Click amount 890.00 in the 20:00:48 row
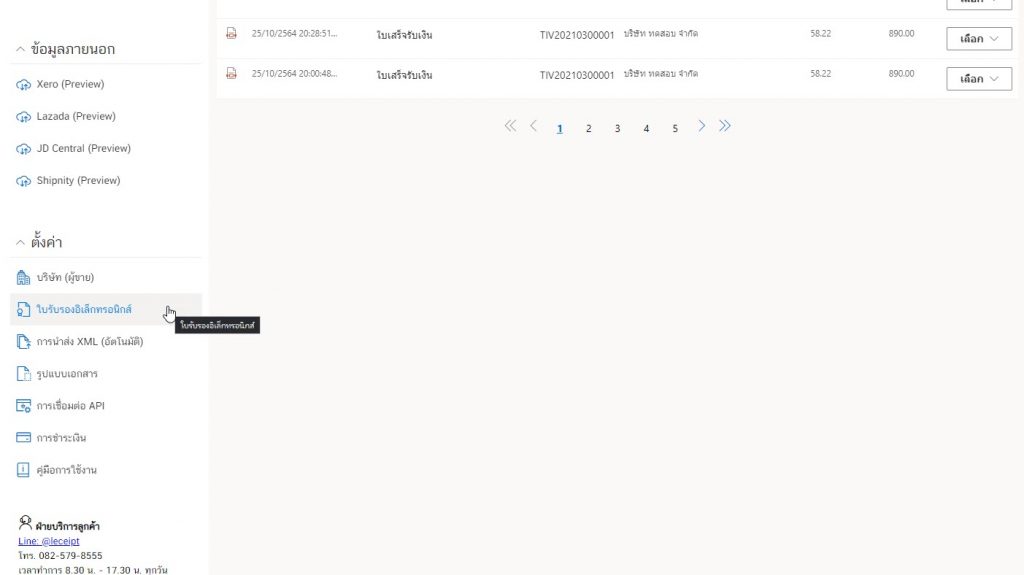1024x575 pixels. point(901,73)
